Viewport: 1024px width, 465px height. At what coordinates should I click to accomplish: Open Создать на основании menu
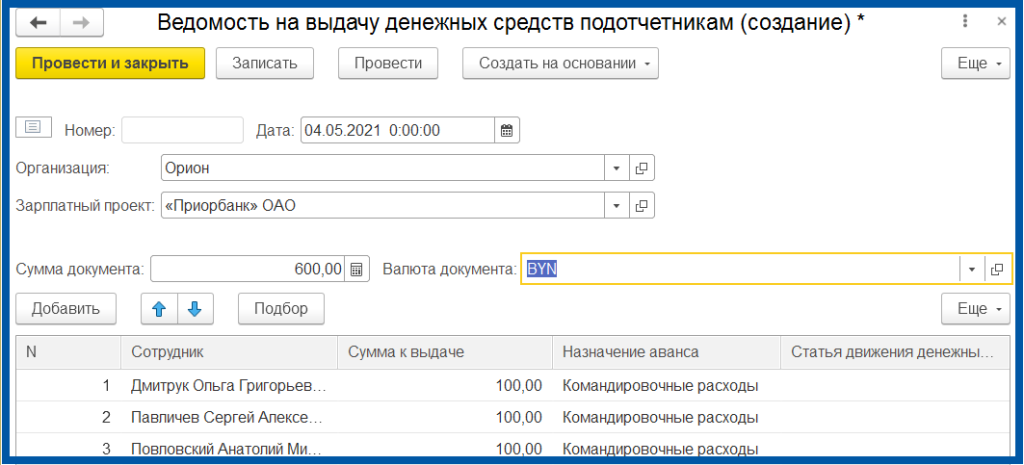pos(560,63)
